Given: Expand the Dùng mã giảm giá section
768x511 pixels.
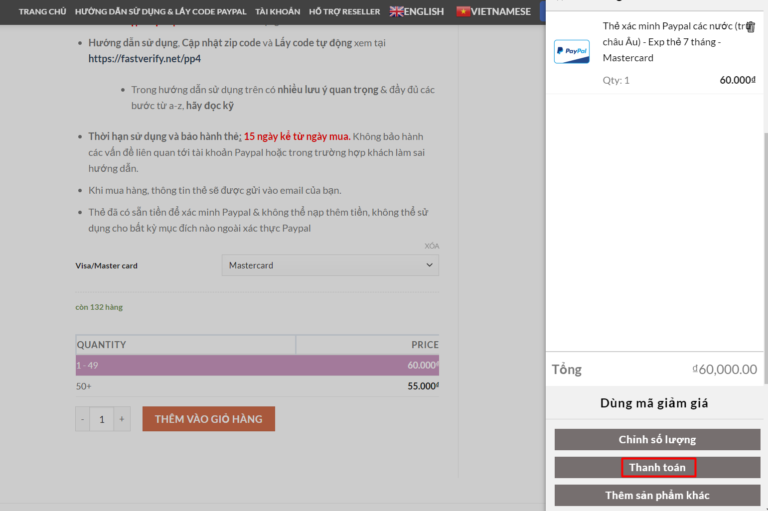Looking at the screenshot, I should (x=657, y=403).
